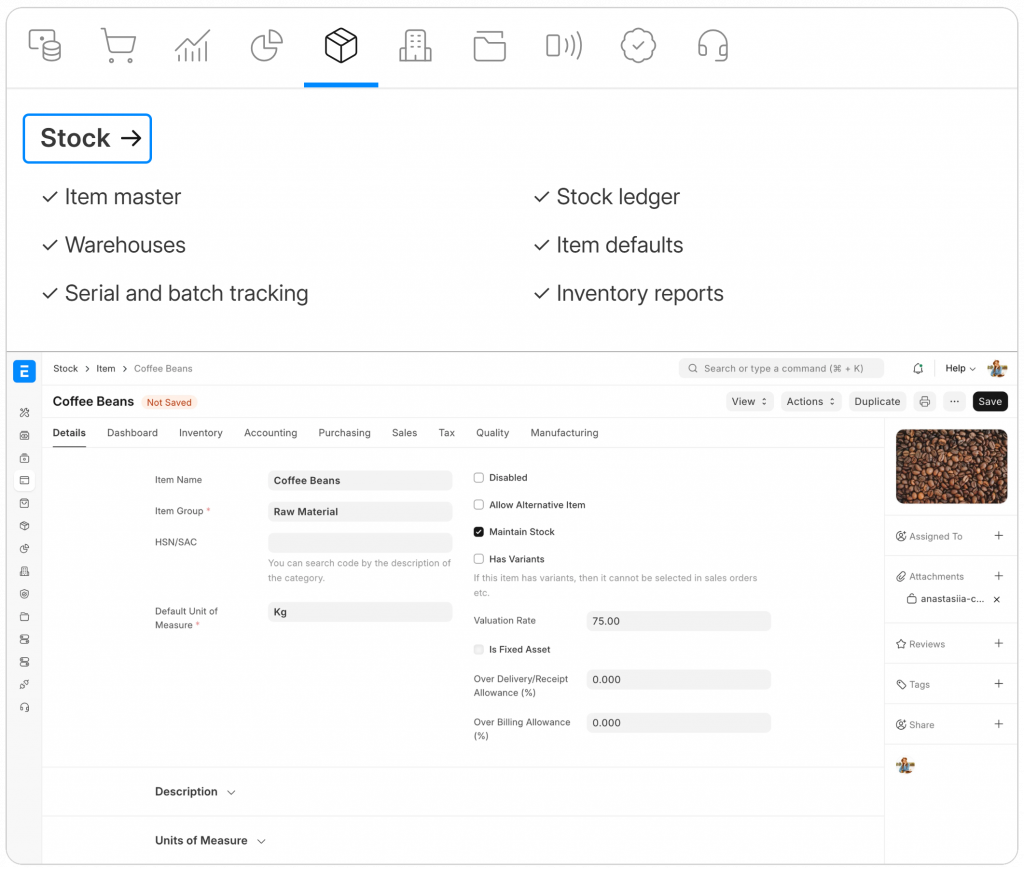Open the three-dots more options menu

955,402
